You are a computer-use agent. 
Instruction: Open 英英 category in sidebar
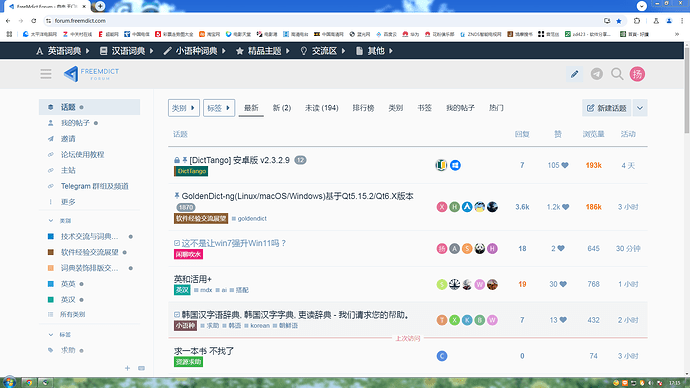tap(89, 284)
